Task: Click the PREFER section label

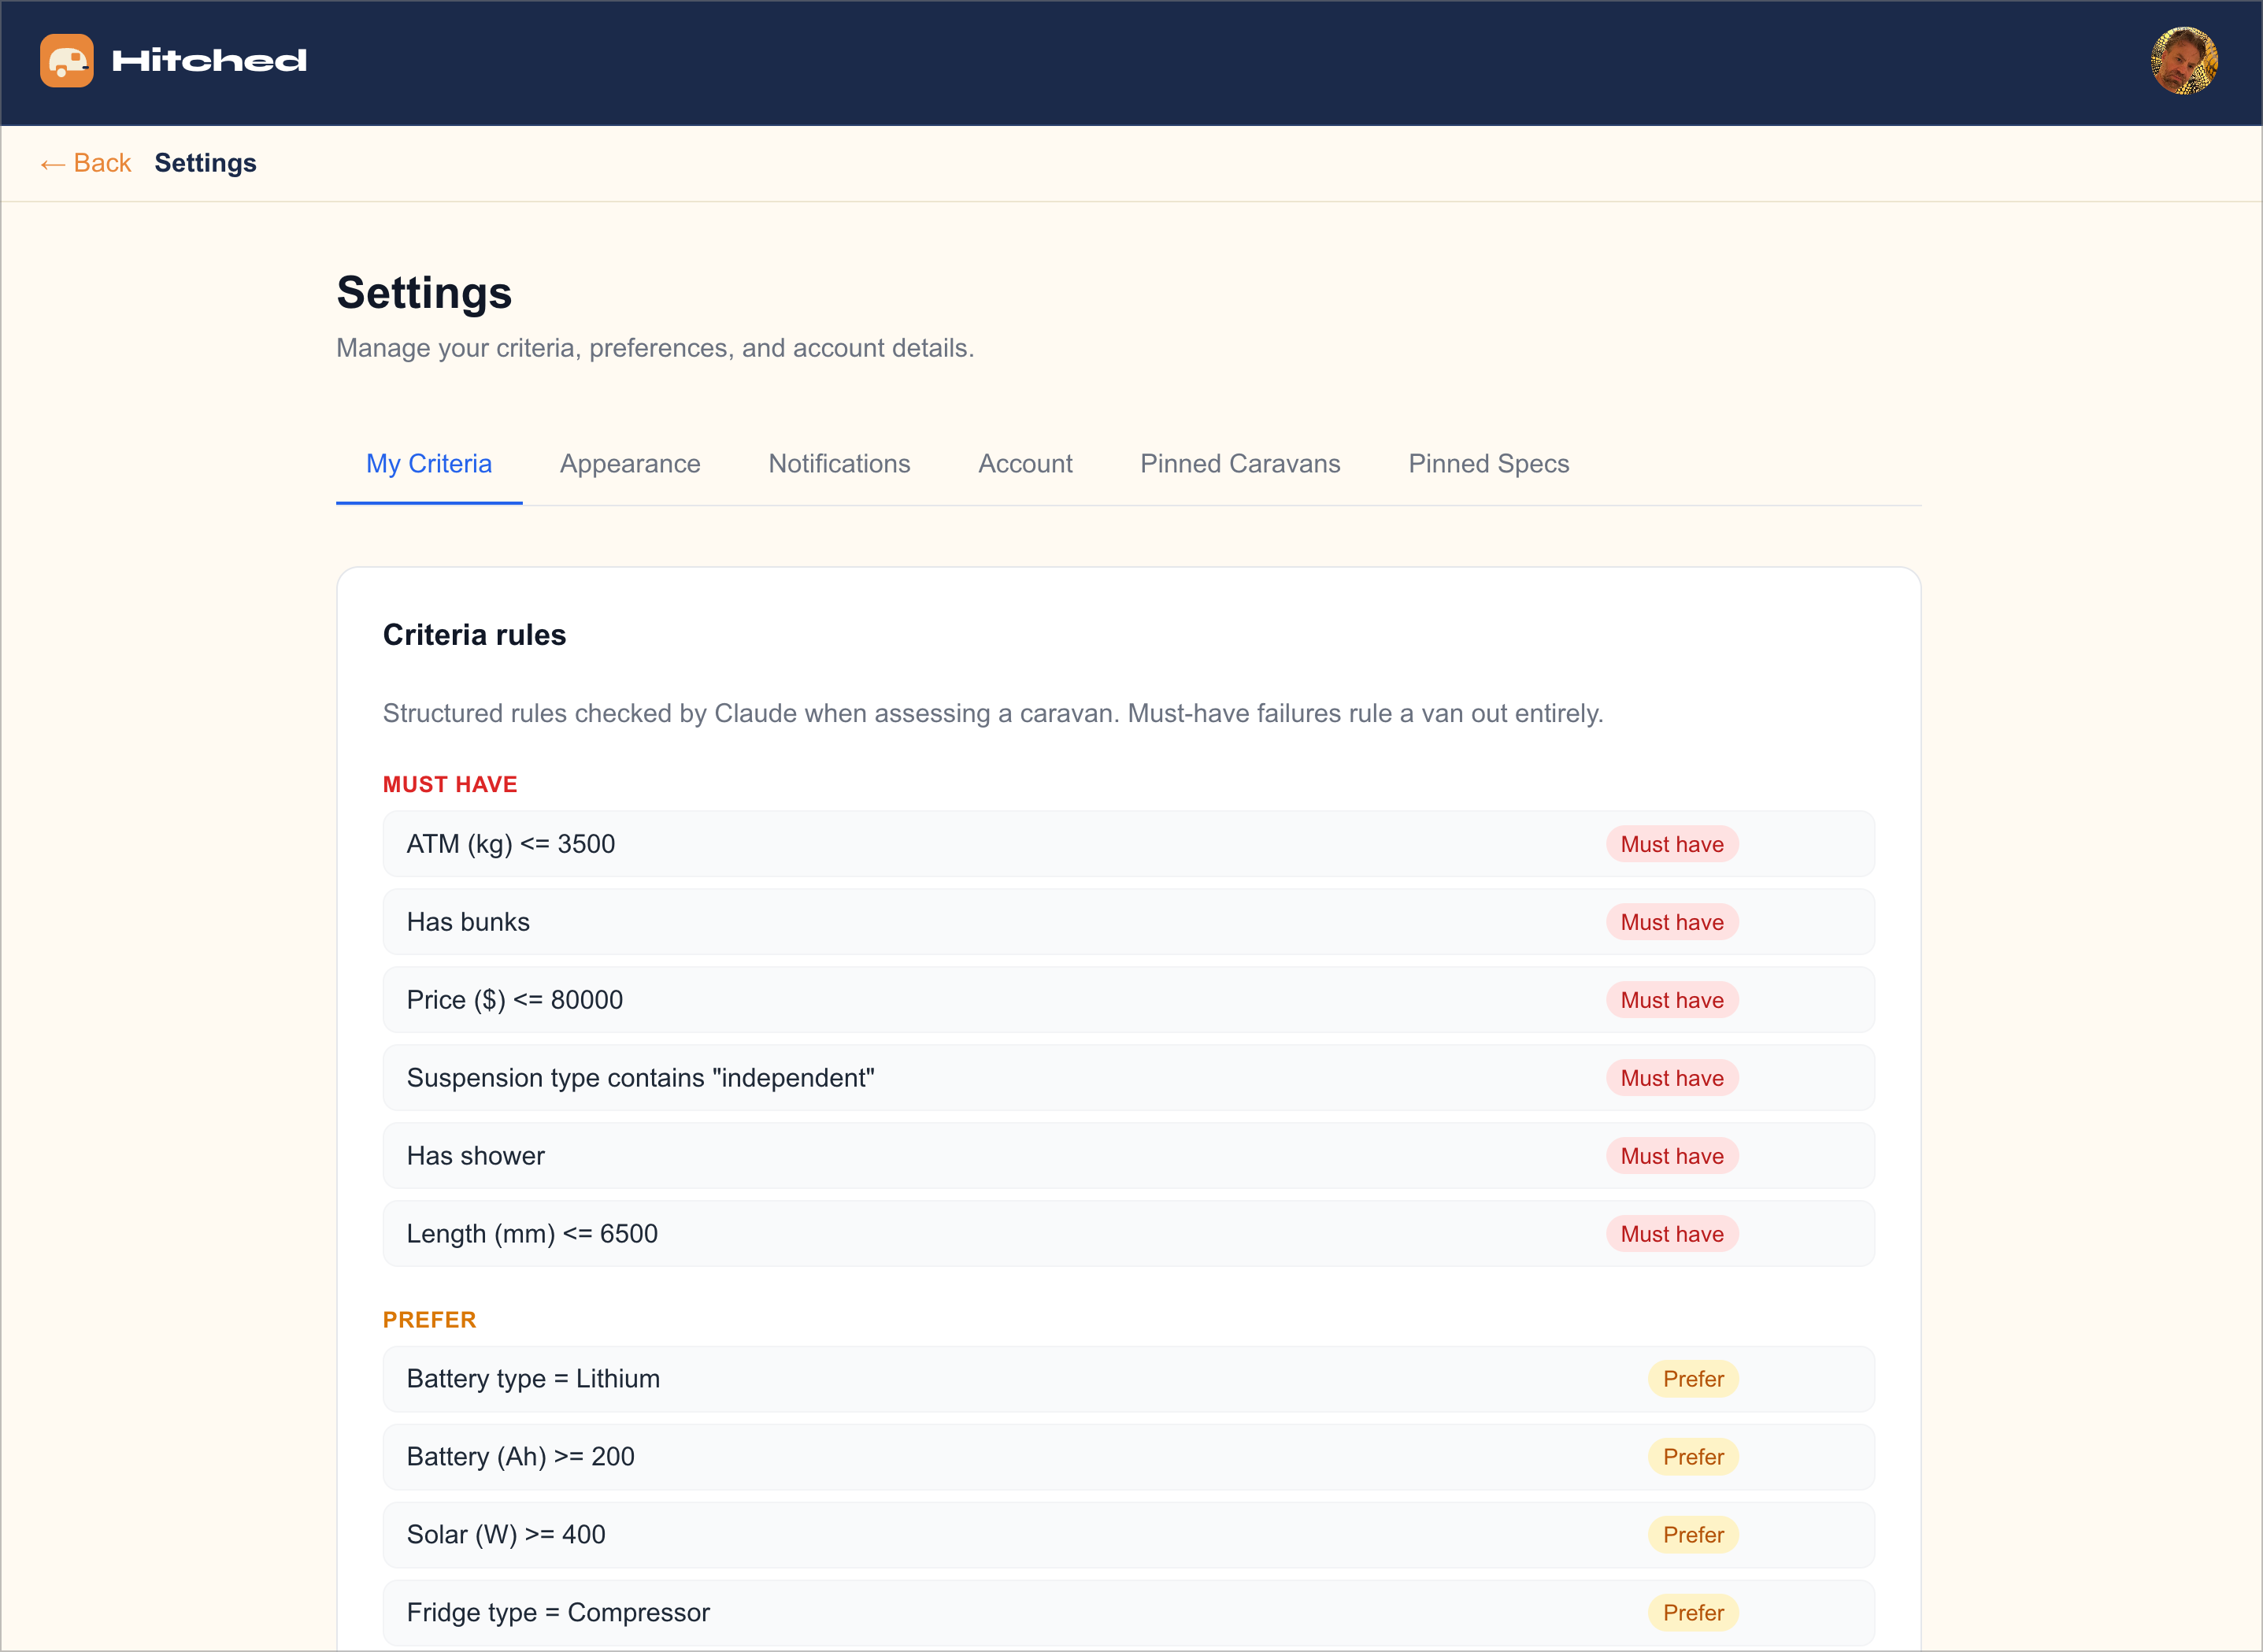Action: coord(430,1320)
